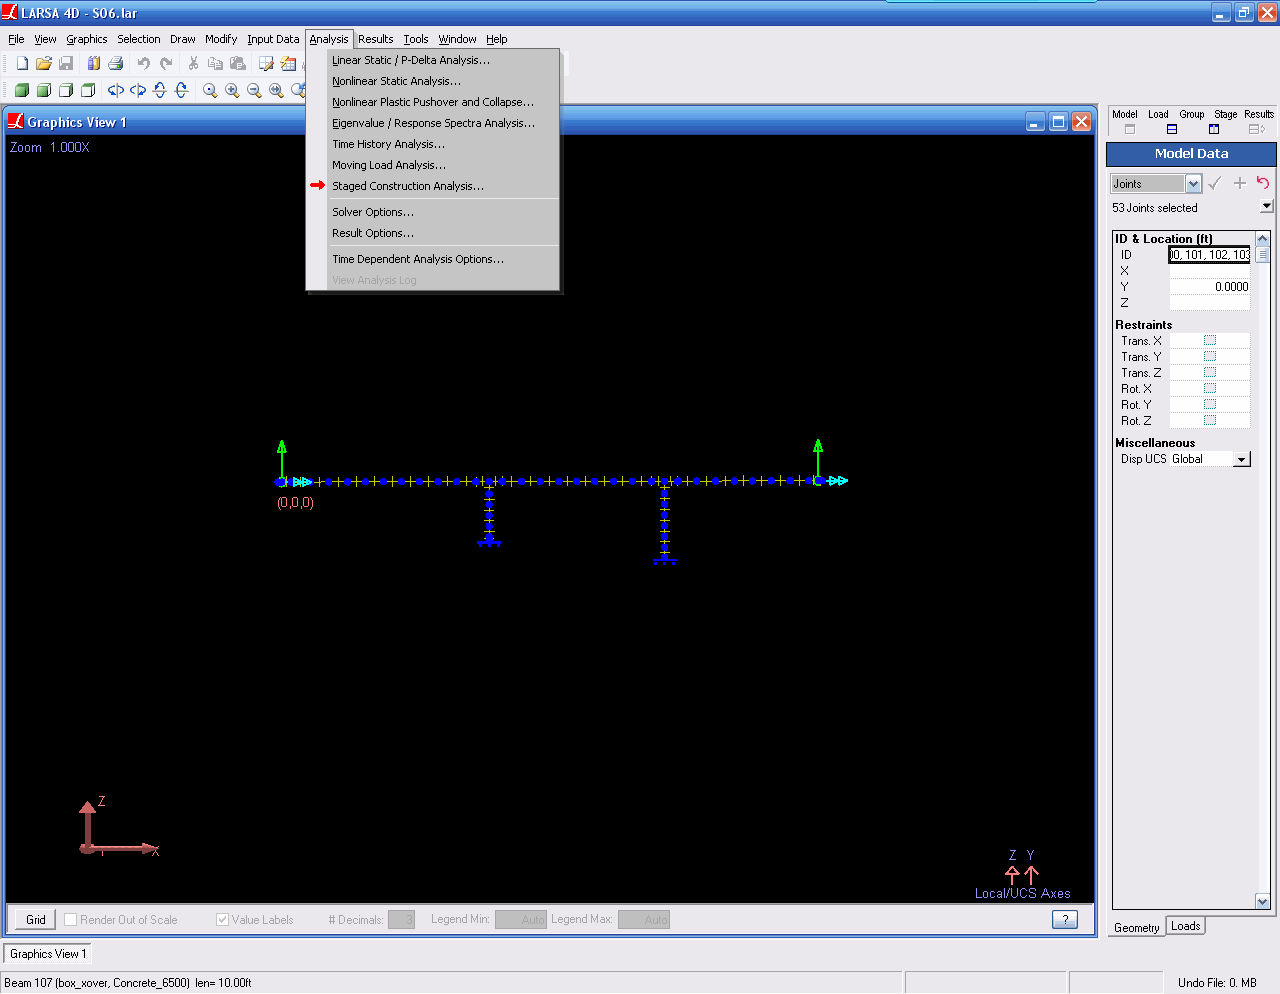The height and width of the screenshot is (994, 1280).
Task: Select the Graphics View 1 bottom tab
Action: click(x=48, y=954)
